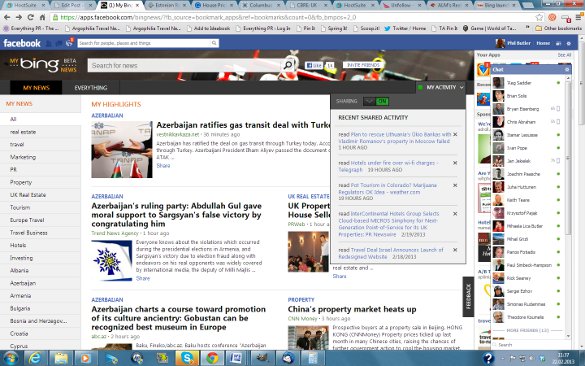Open chat with Brian Solis
This screenshot has width=585, height=366.
tap(527, 96)
